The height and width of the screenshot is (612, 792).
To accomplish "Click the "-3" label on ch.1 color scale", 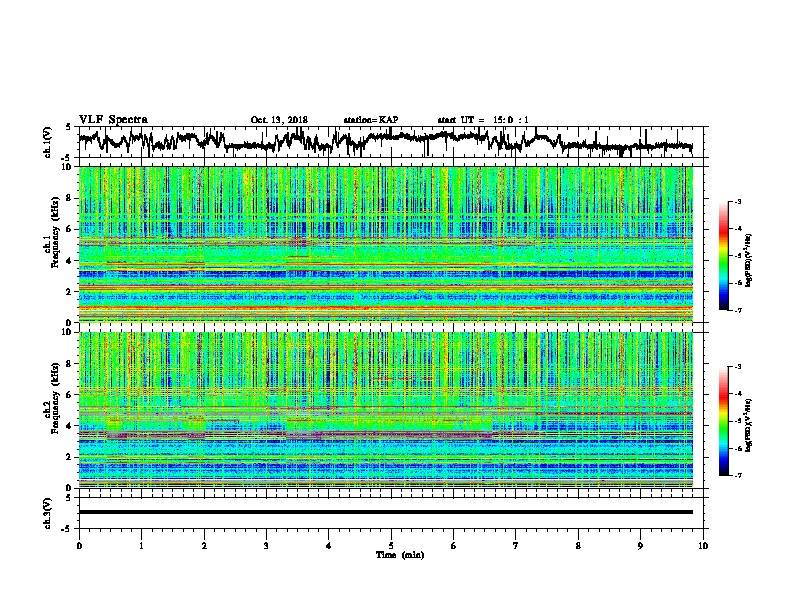I will [738, 201].
